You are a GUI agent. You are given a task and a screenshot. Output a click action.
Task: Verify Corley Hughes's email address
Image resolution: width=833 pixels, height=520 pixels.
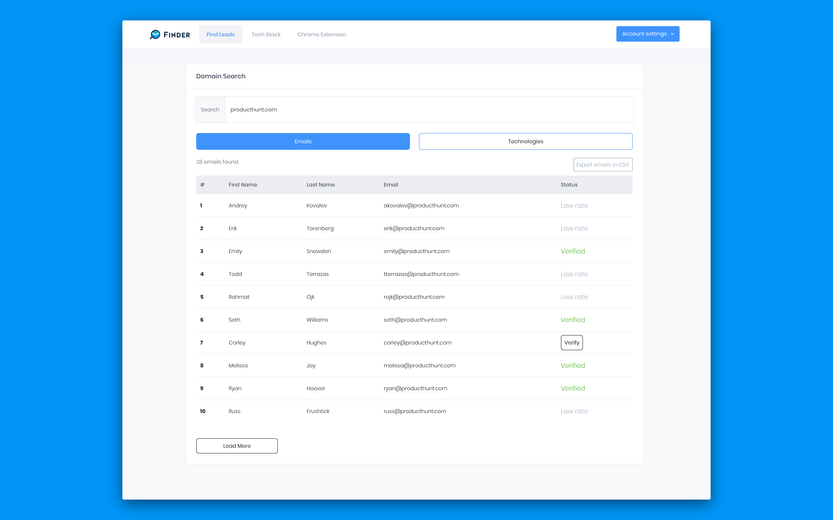572,343
